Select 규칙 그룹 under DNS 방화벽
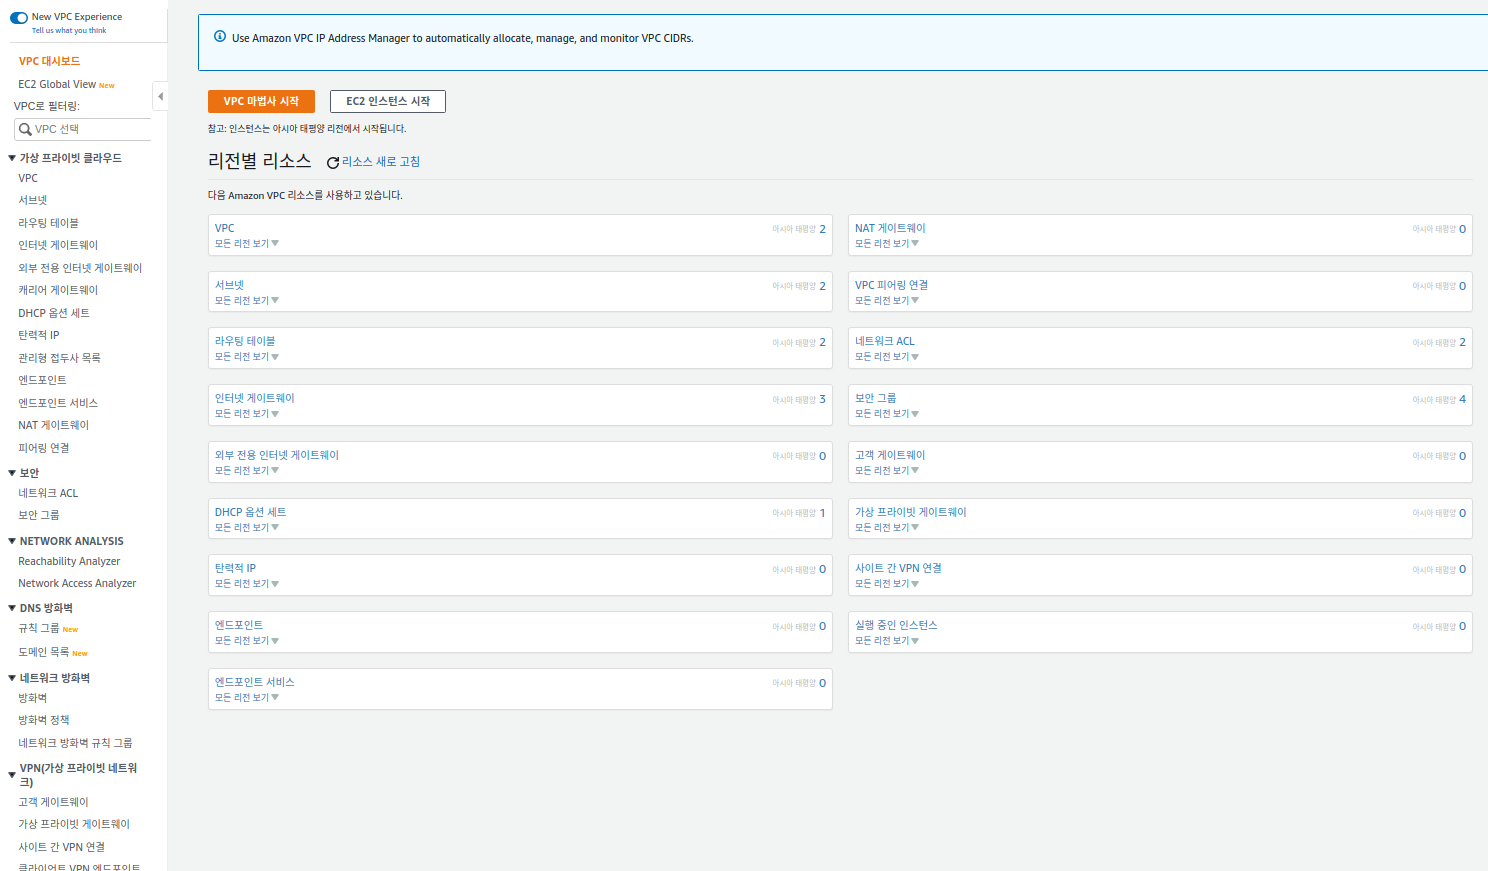The image size is (1488, 871). pos(39,628)
